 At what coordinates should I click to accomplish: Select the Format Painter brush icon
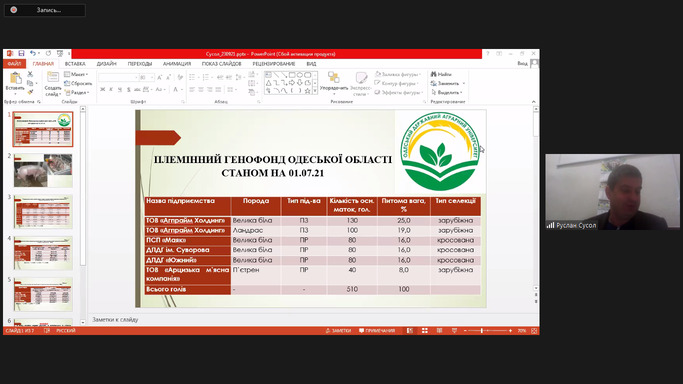click(30, 92)
